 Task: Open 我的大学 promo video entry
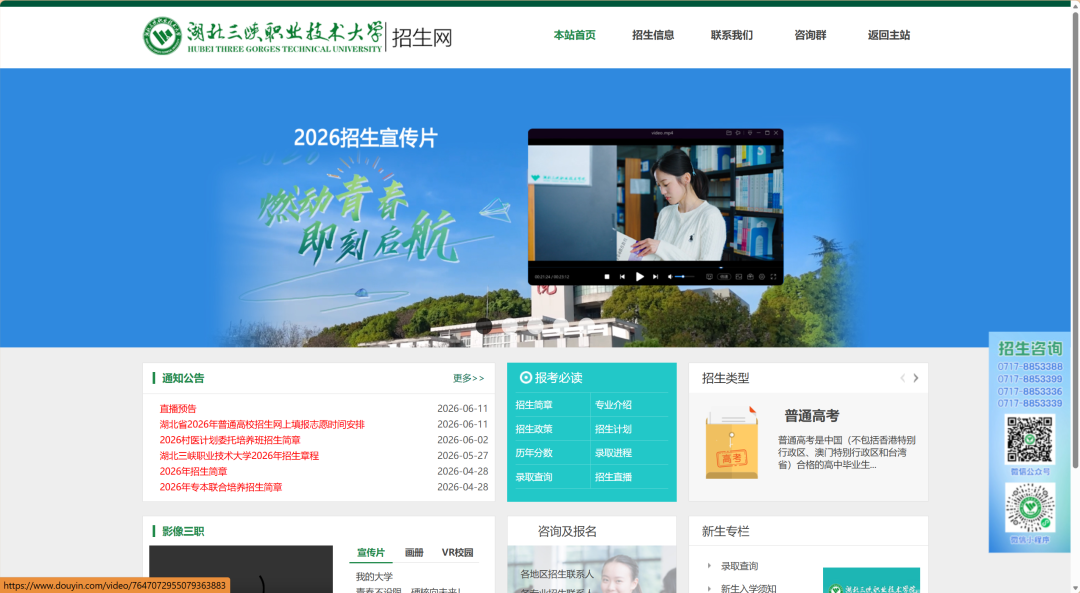click(374, 576)
